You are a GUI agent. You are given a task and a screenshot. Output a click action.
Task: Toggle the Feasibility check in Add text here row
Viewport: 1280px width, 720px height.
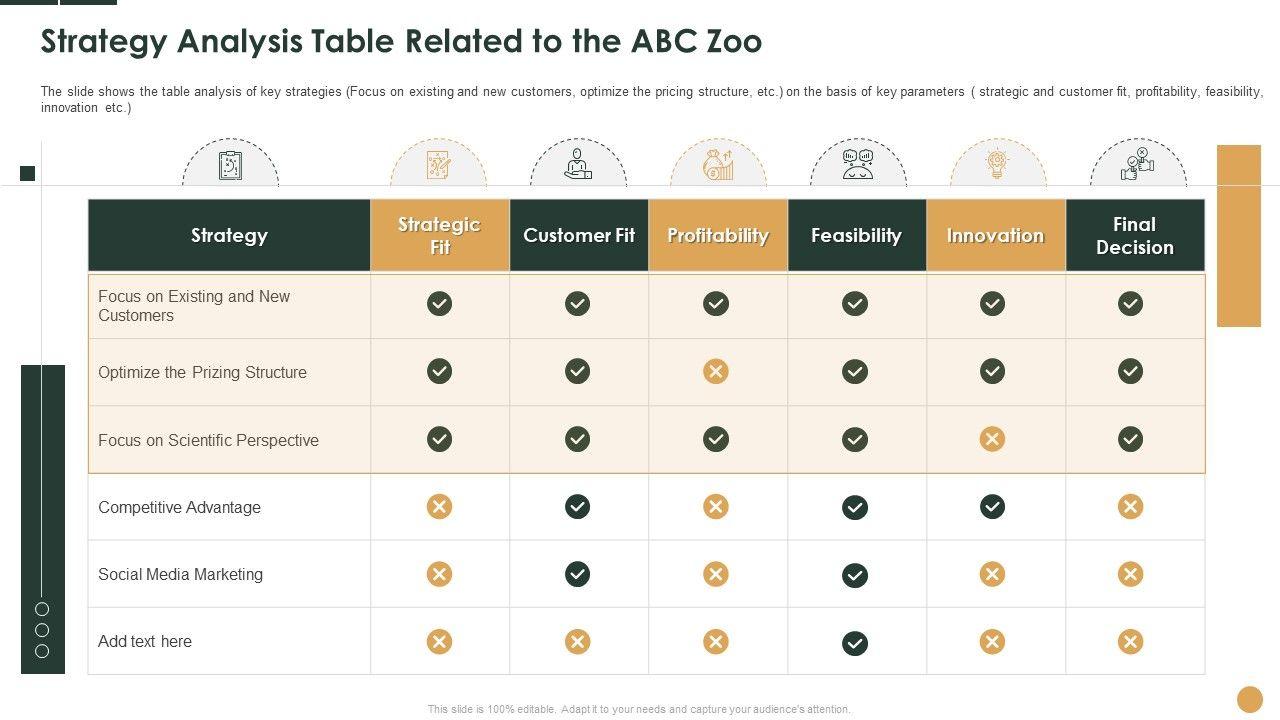[x=855, y=643]
